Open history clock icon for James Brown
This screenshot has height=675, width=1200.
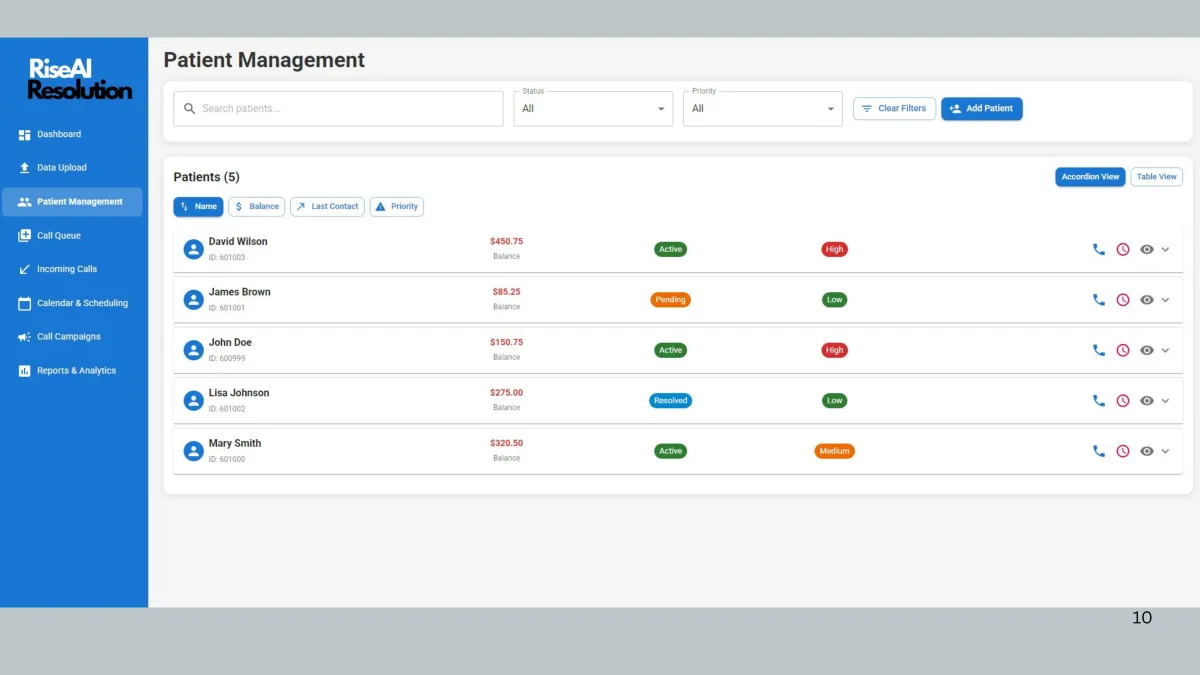pos(1123,300)
